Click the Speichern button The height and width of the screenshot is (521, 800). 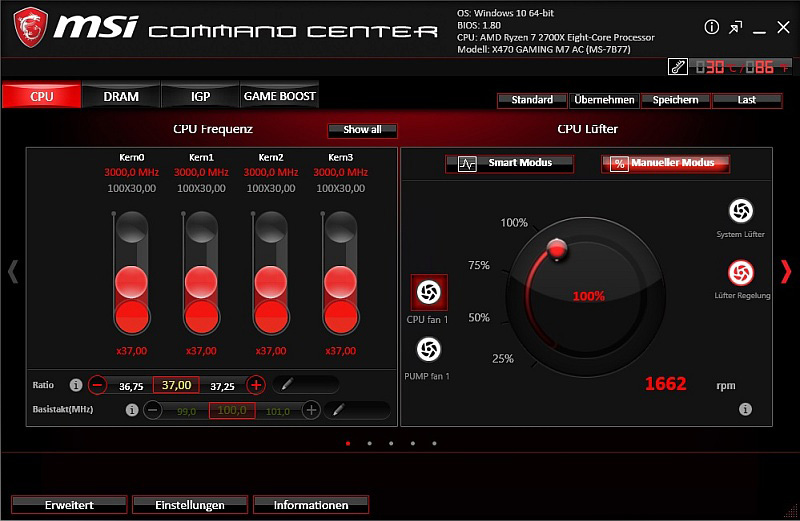676,100
